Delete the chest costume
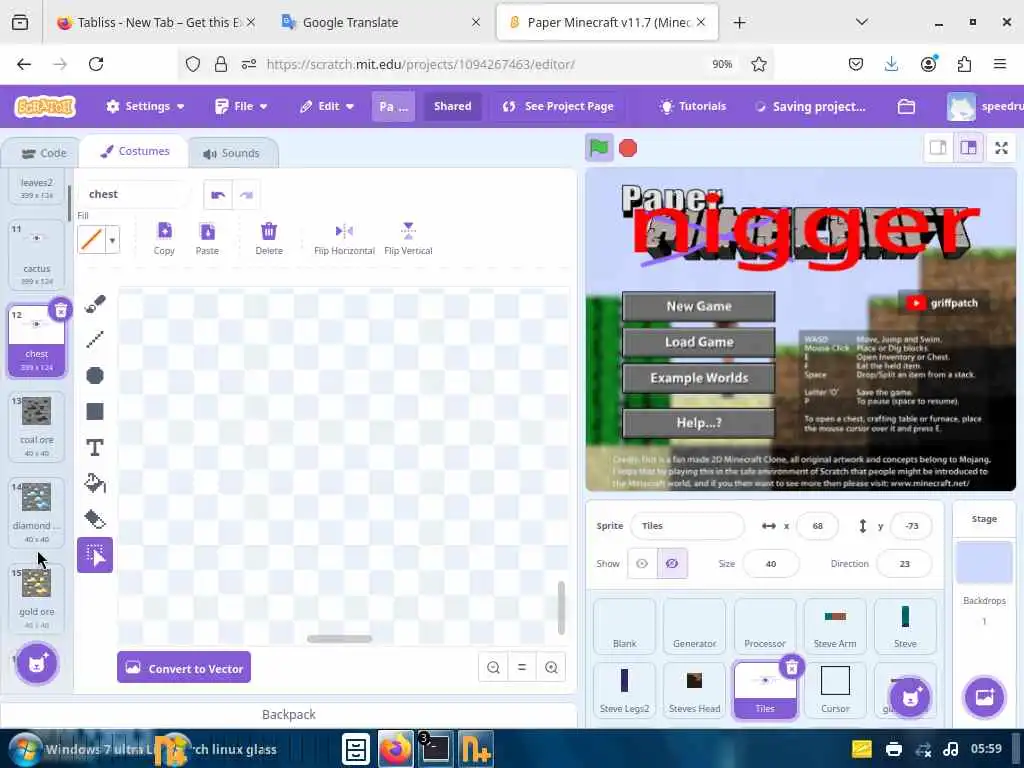1024x768 pixels. tap(60, 310)
